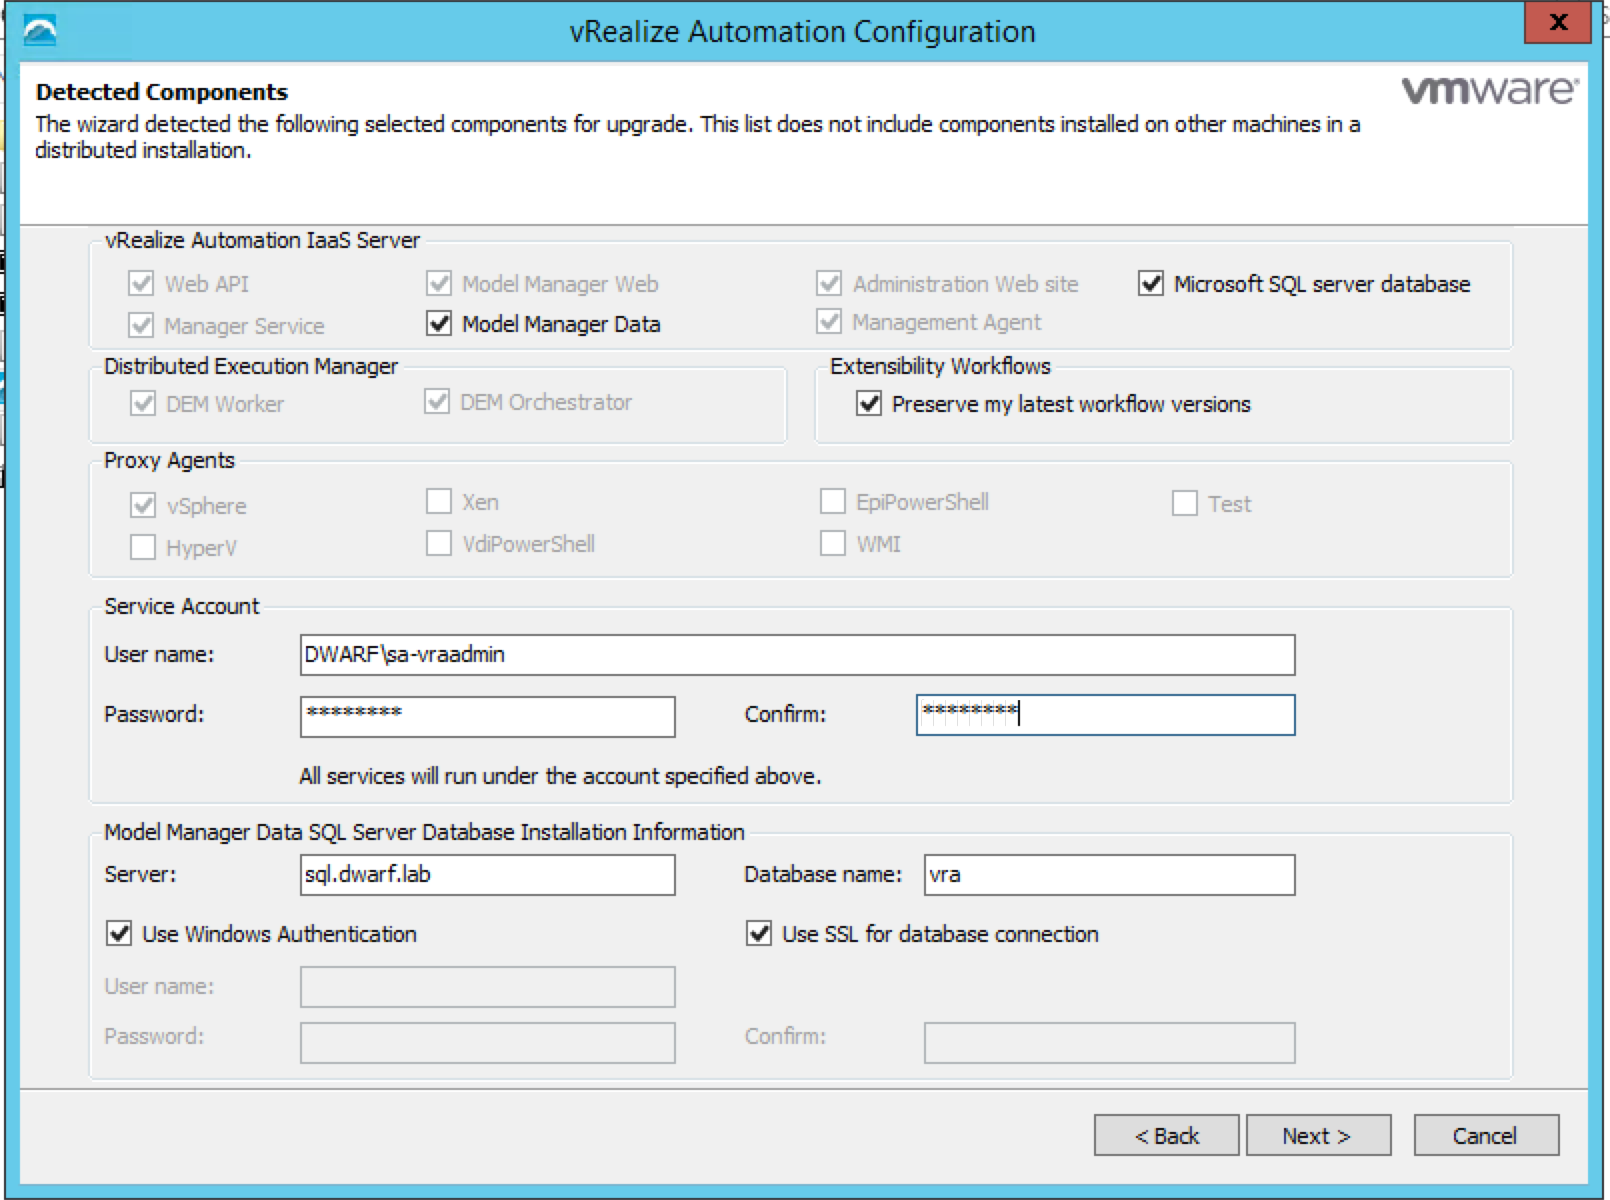Click the vRealize Automation IaaS Server group label
The height and width of the screenshot is (1200, 1610).
point(262,240)
